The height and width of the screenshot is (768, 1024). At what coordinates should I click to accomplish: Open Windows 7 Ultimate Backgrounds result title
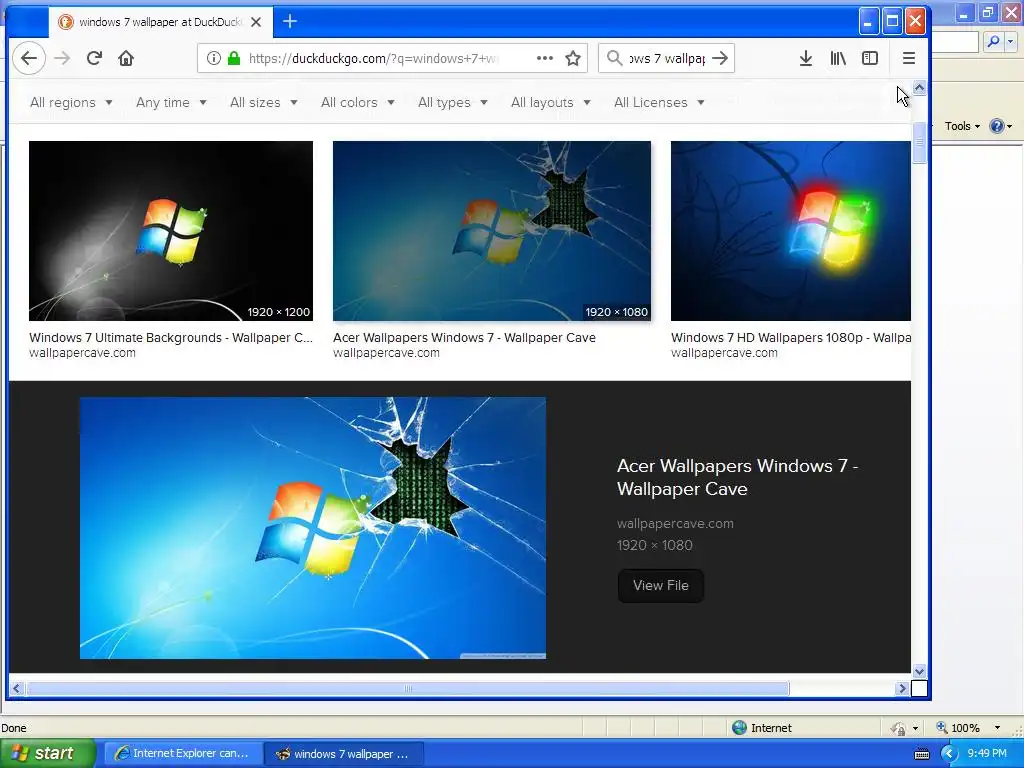click(x=170, y=338)
